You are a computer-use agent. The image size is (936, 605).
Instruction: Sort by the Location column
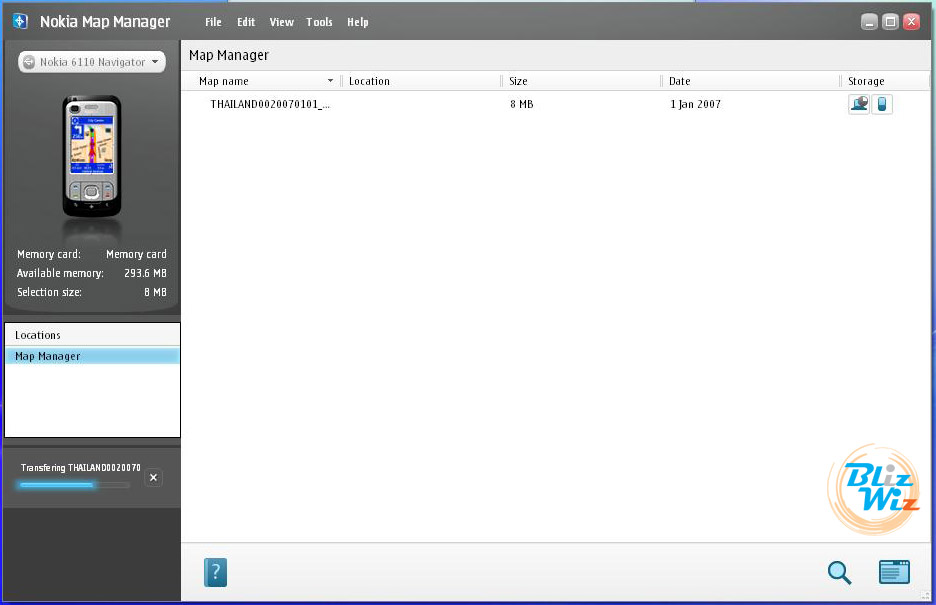point(369,81)
